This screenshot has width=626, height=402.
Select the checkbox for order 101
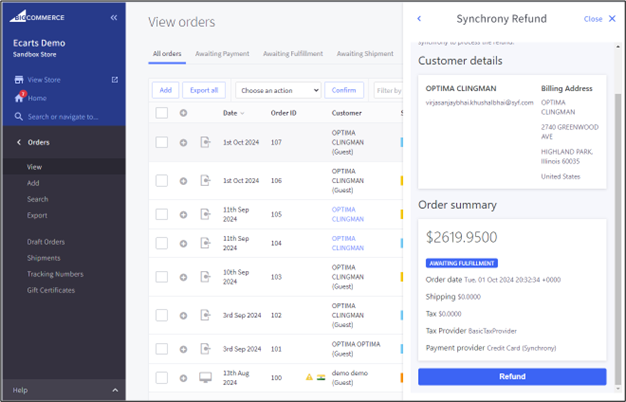point(162,349)
